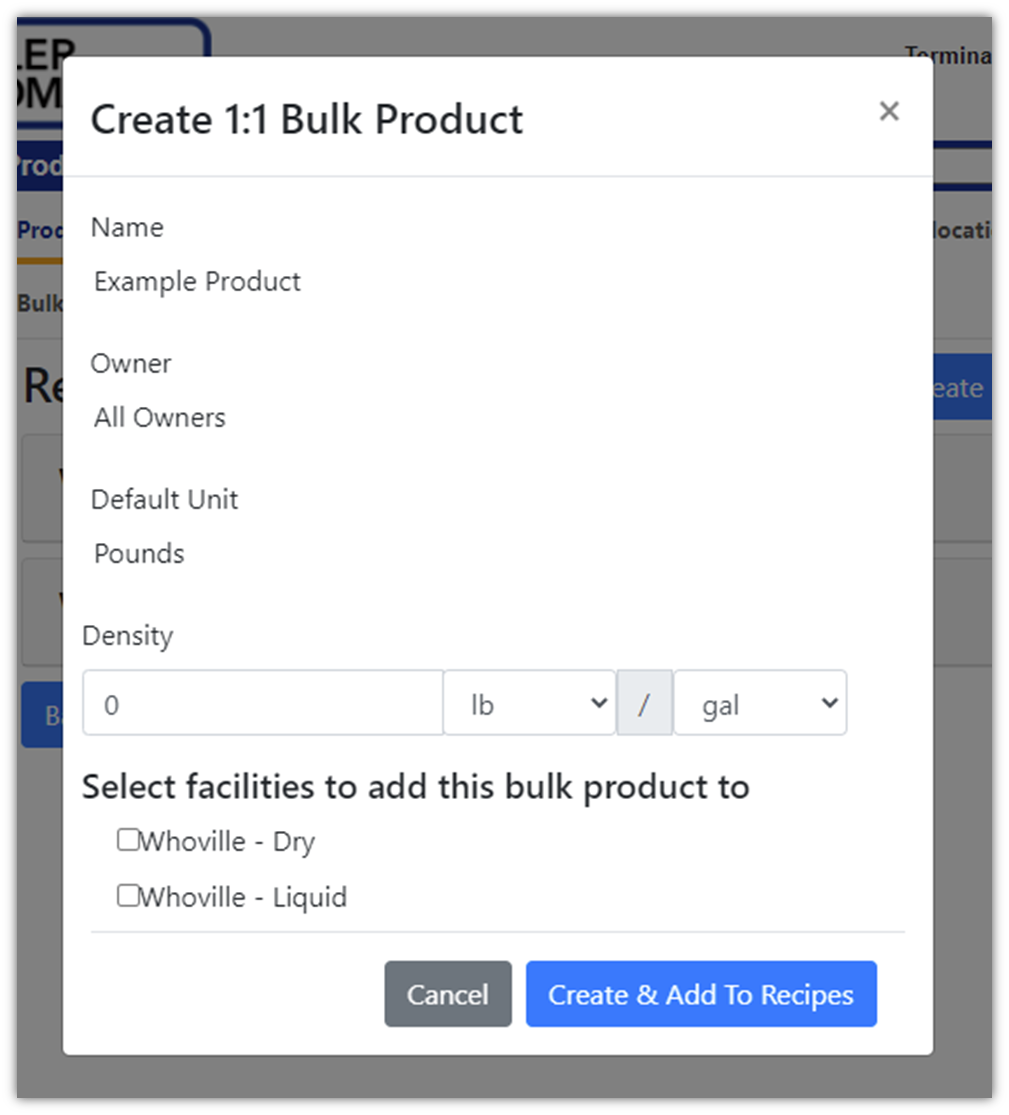Open the gal unit selector chevron

click(830, 703)
